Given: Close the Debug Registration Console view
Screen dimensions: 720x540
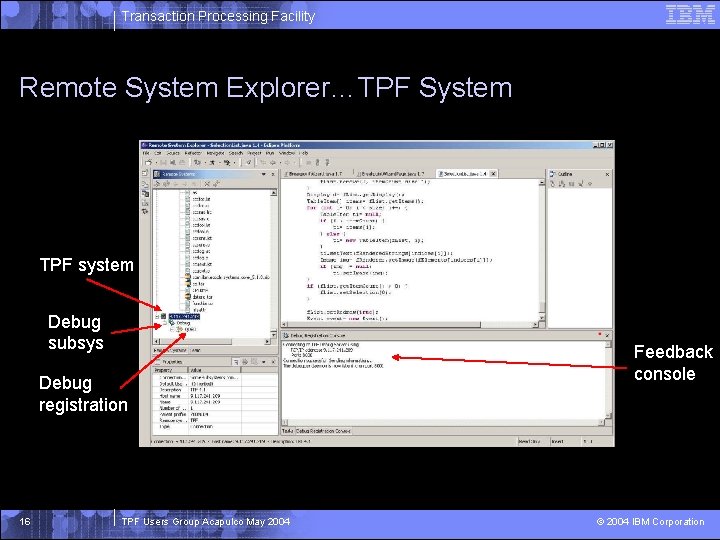Looking at the screenshot, I should click(x=607, y=336).
